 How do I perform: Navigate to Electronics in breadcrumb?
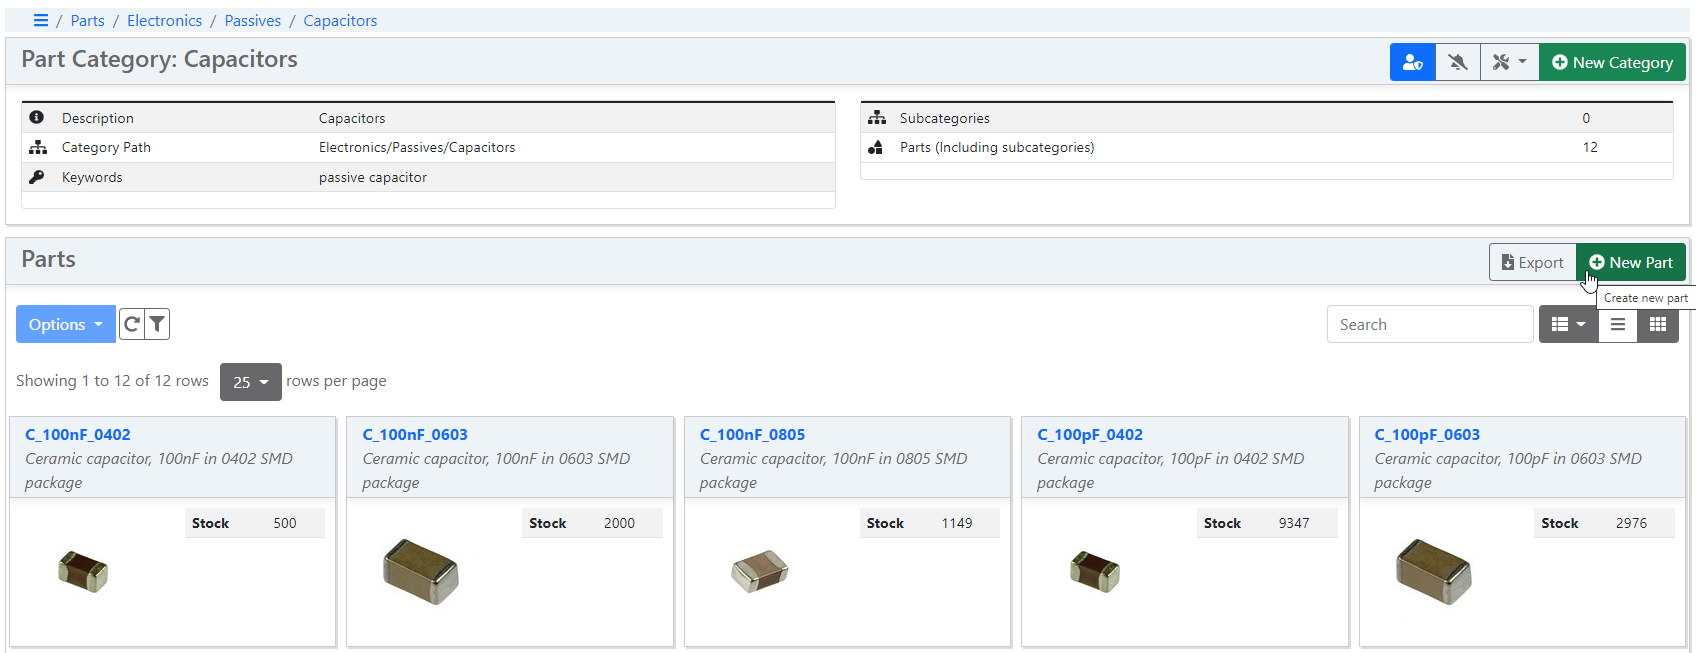(x=164, y=20)
